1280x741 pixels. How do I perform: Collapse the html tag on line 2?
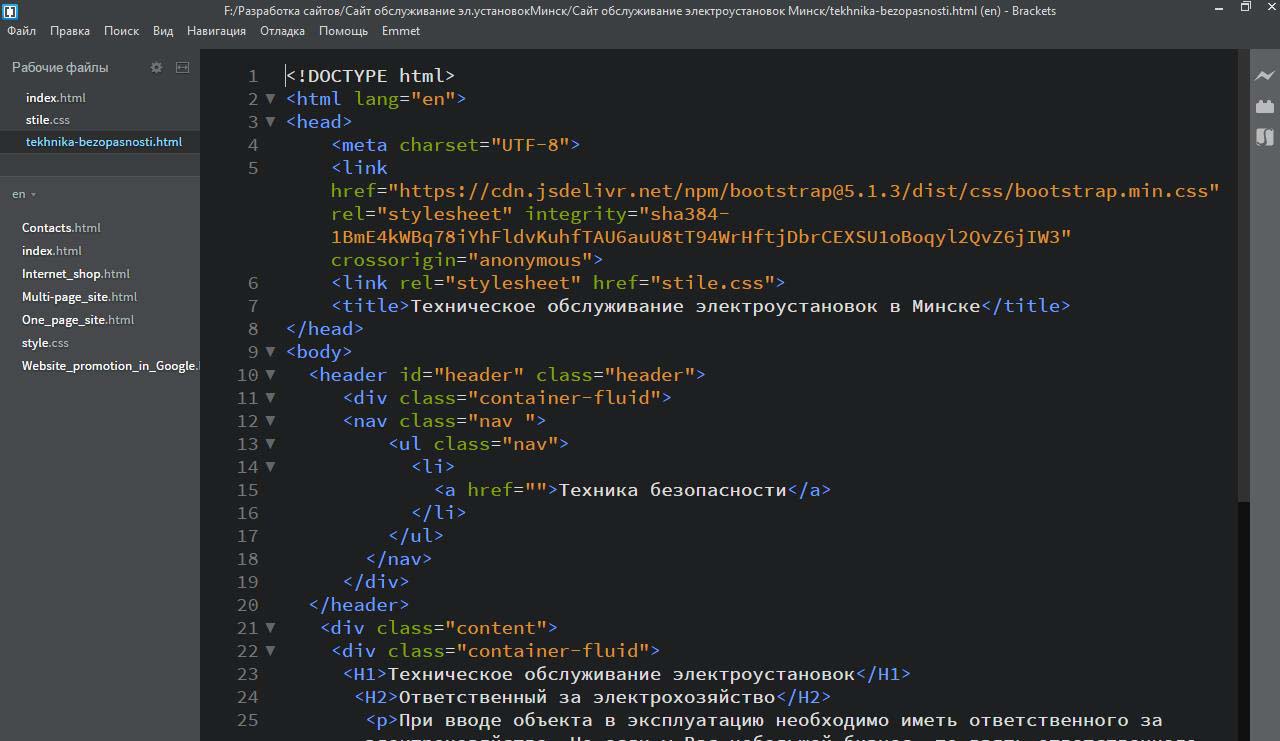click(x=270, y=99)
